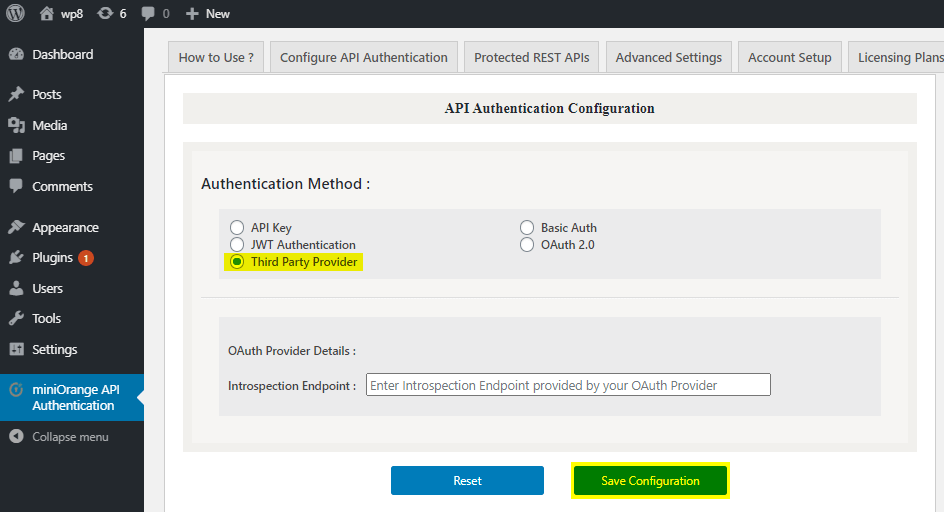Go to the Account Setup tab
Image resolution: width=944 pixels, height=512 pixels.
pyautogui.click(x=789, y=58)
